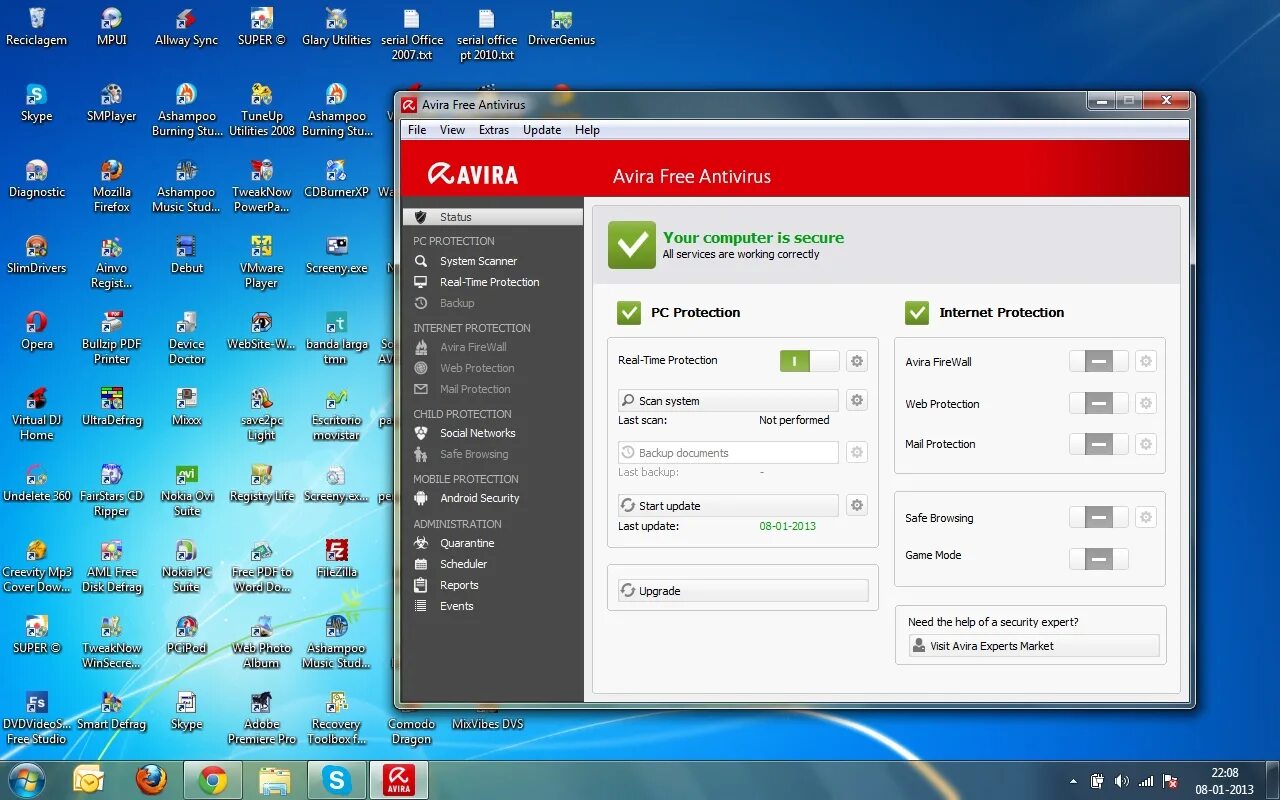Select the FileZilla desktop icon
Screen dimensions: 1280x800
[336, 560]
